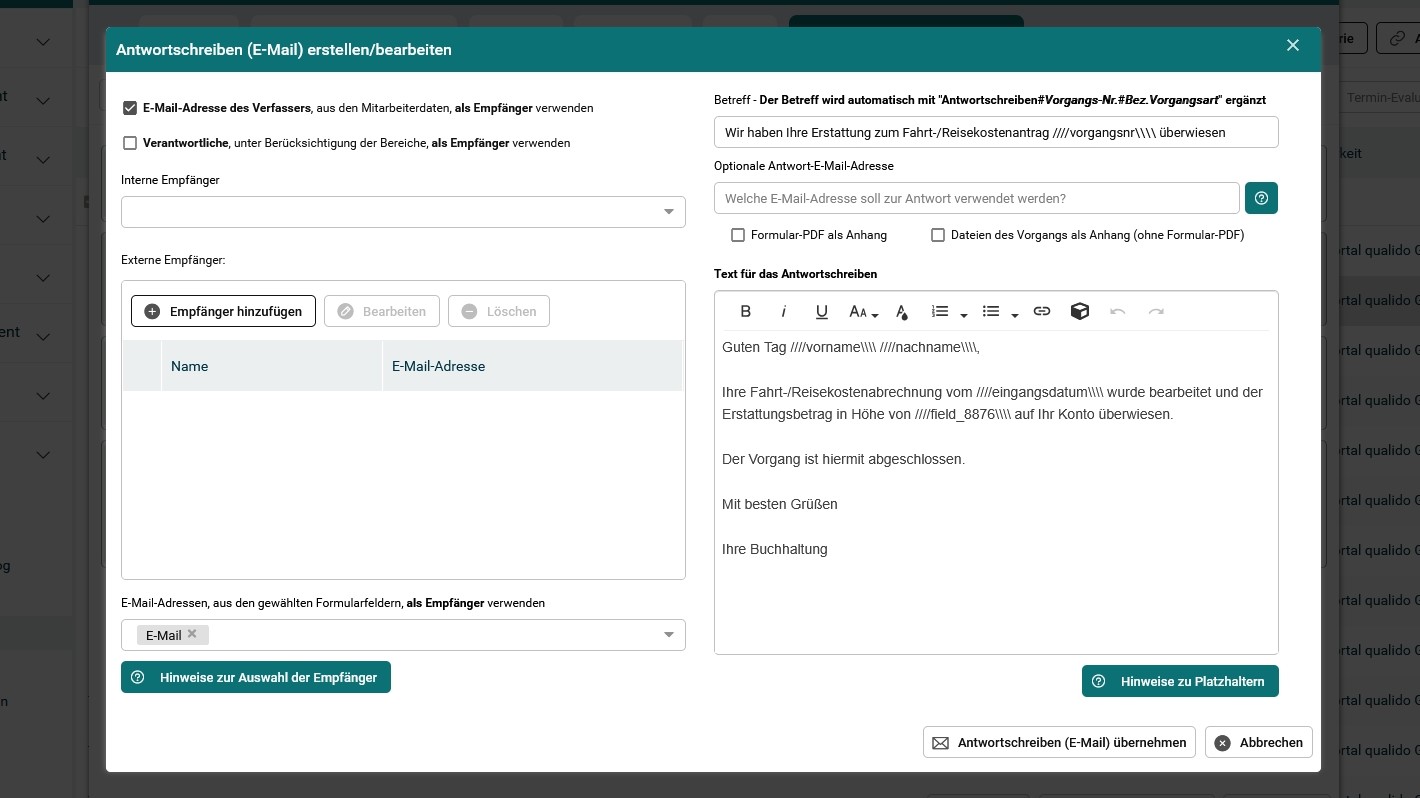This screenshot has width=1420, height=798.
Task: Insert a numbered list
Action: [x=940, y=311]
